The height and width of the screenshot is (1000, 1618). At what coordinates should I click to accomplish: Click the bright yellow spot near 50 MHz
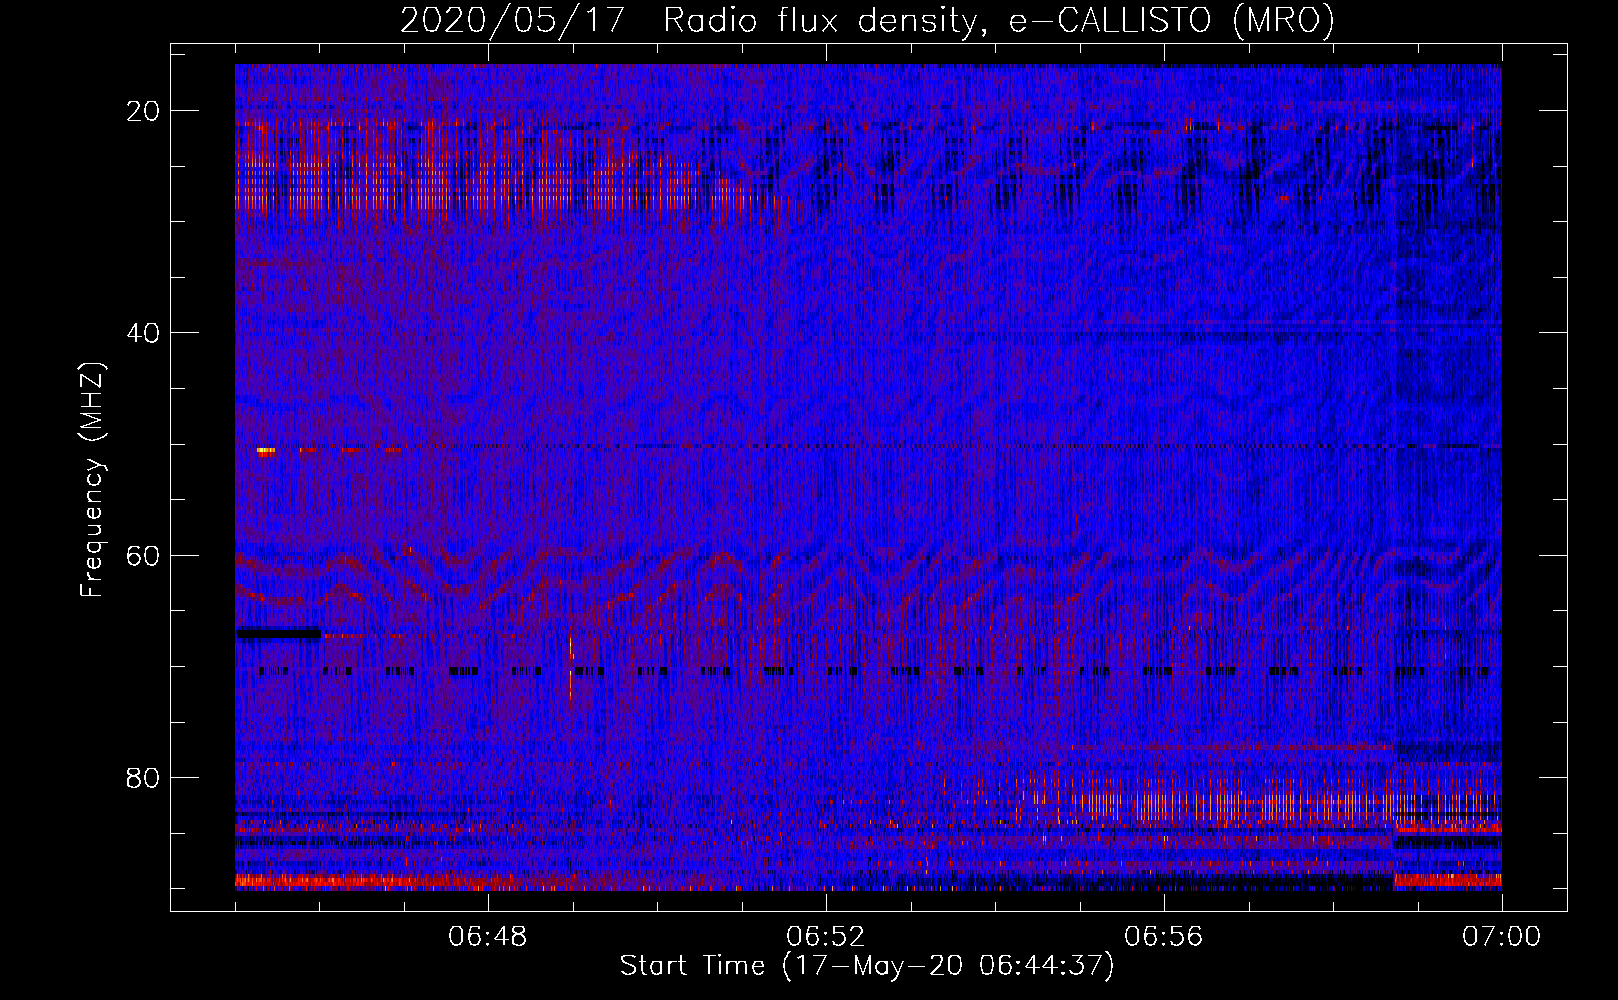click(265, 451)
